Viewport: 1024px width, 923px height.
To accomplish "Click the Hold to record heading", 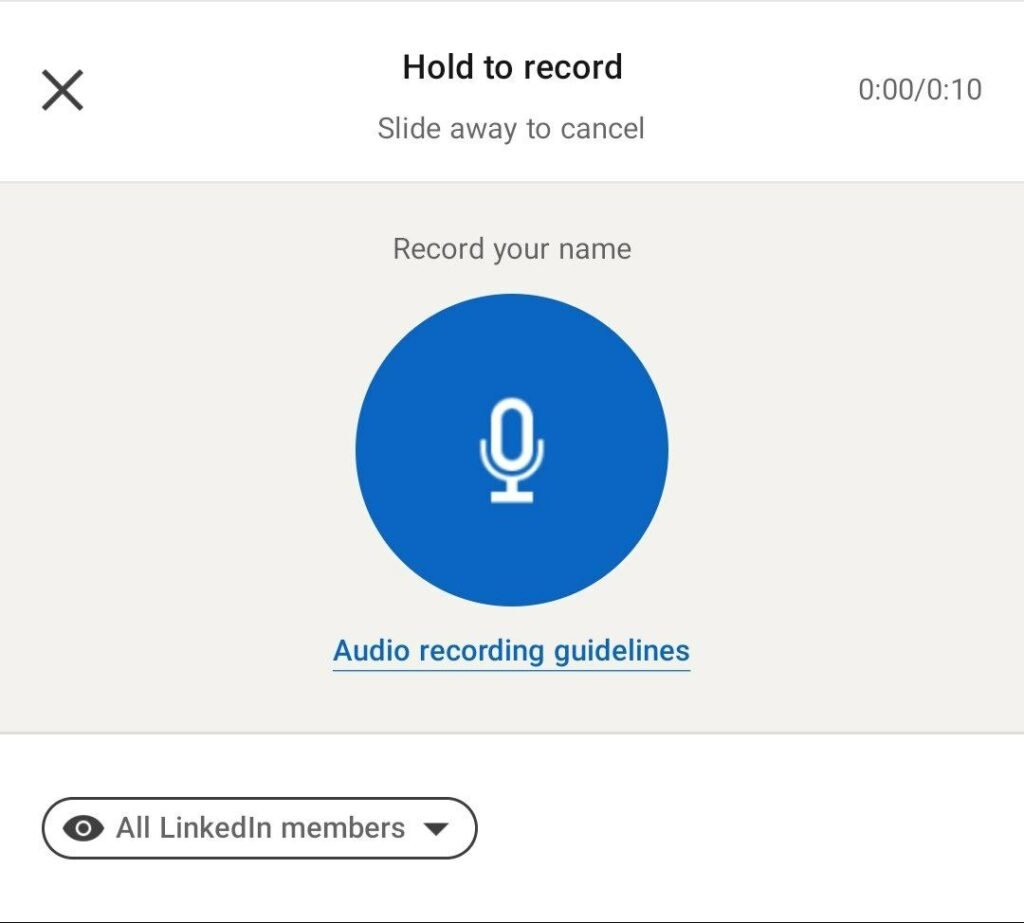I will [512, 67].
